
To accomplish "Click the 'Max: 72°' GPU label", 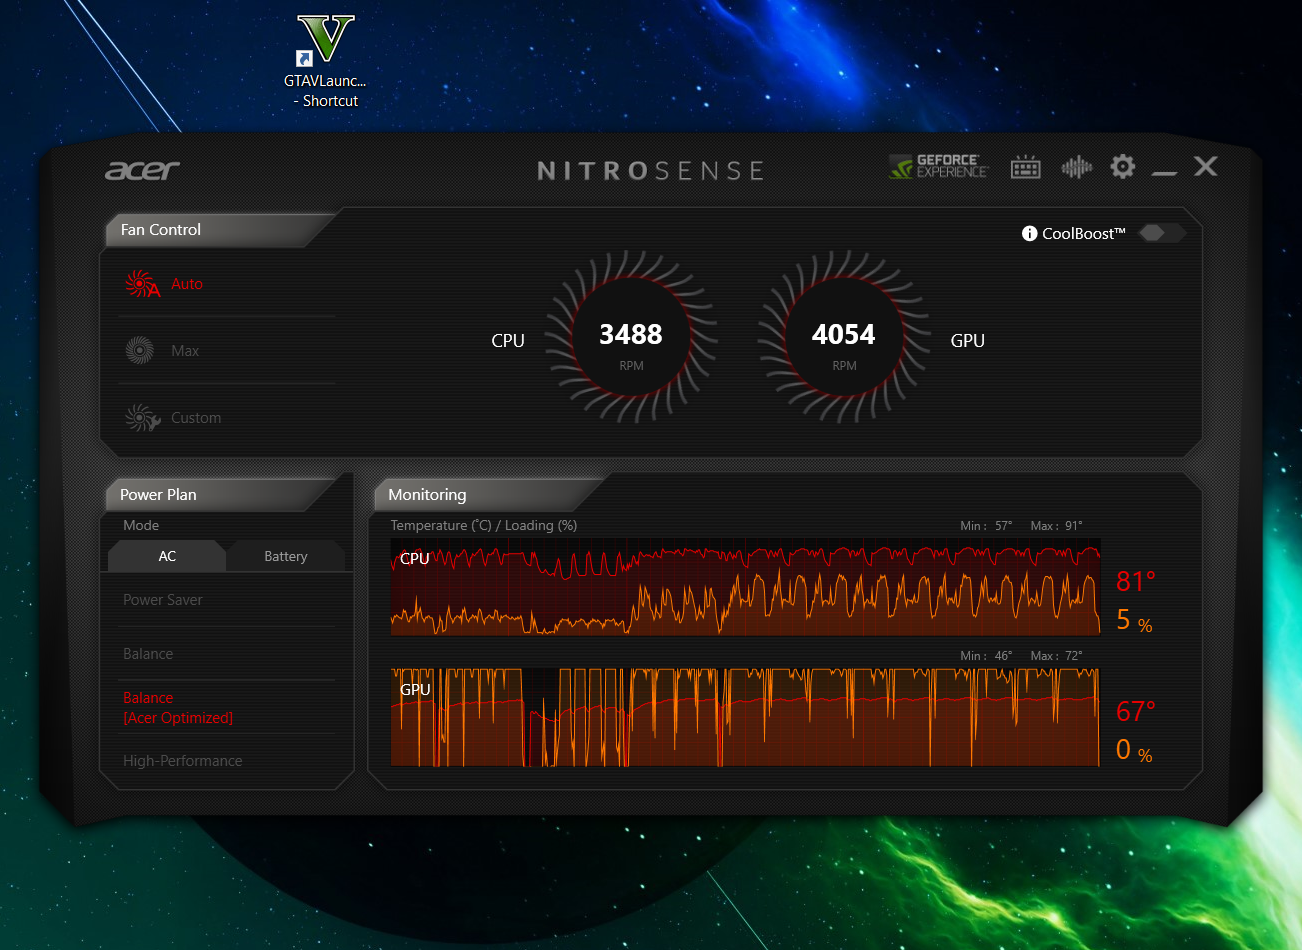I will (1056, 656).
